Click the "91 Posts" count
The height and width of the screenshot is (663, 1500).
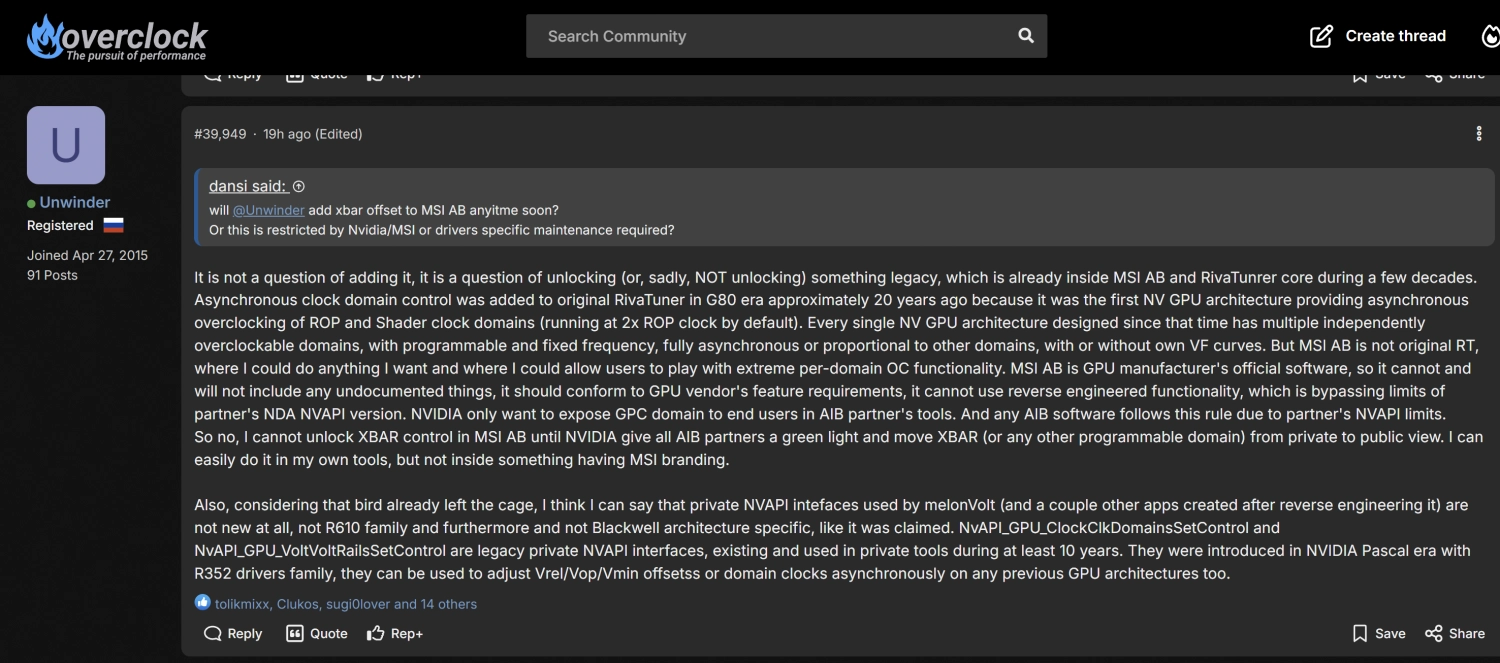point(52,275)
